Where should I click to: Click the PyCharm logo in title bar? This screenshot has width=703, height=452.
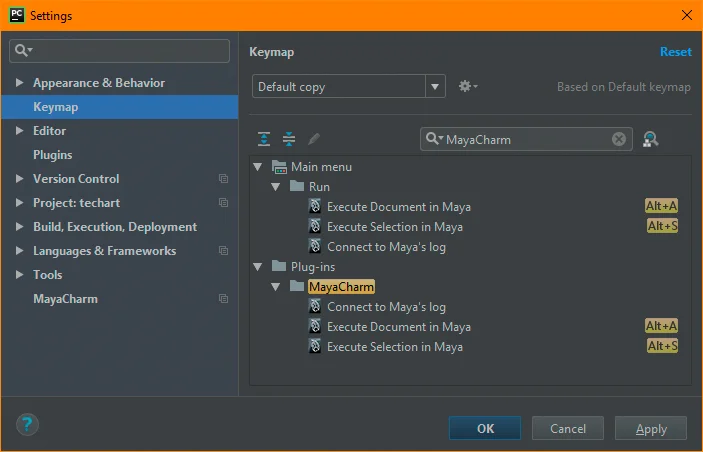tap(17, 15)
